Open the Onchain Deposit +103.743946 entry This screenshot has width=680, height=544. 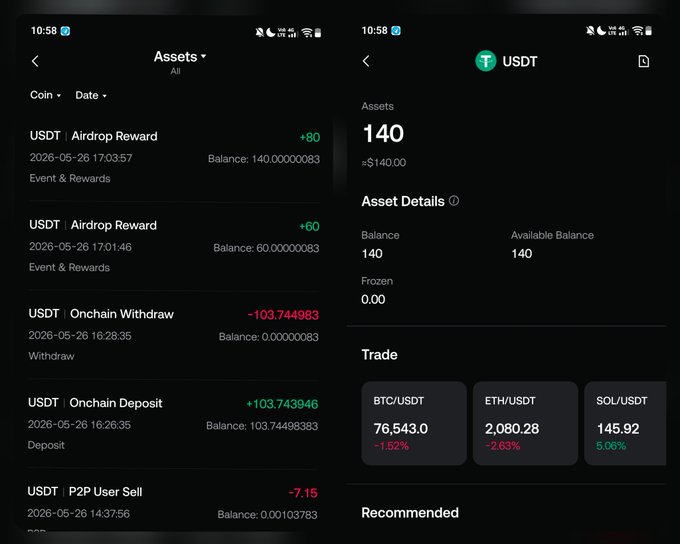point(173,424)
